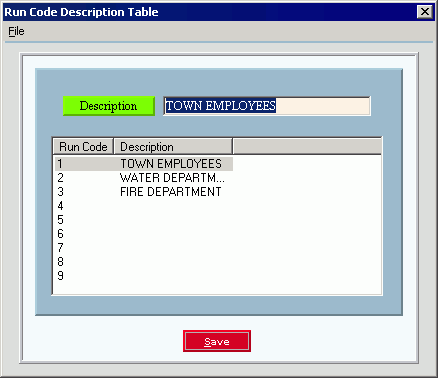438x378 pixels.
Task: Click run code number 1
Action: click(60, 164)
